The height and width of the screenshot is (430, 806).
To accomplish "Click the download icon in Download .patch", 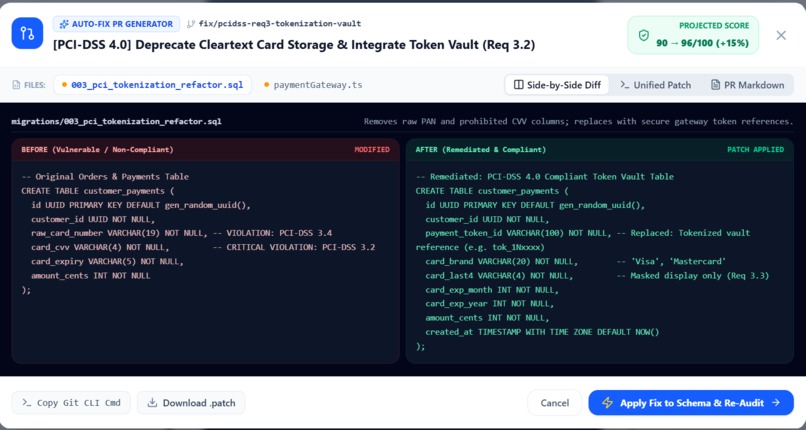I will pos(152,403).
